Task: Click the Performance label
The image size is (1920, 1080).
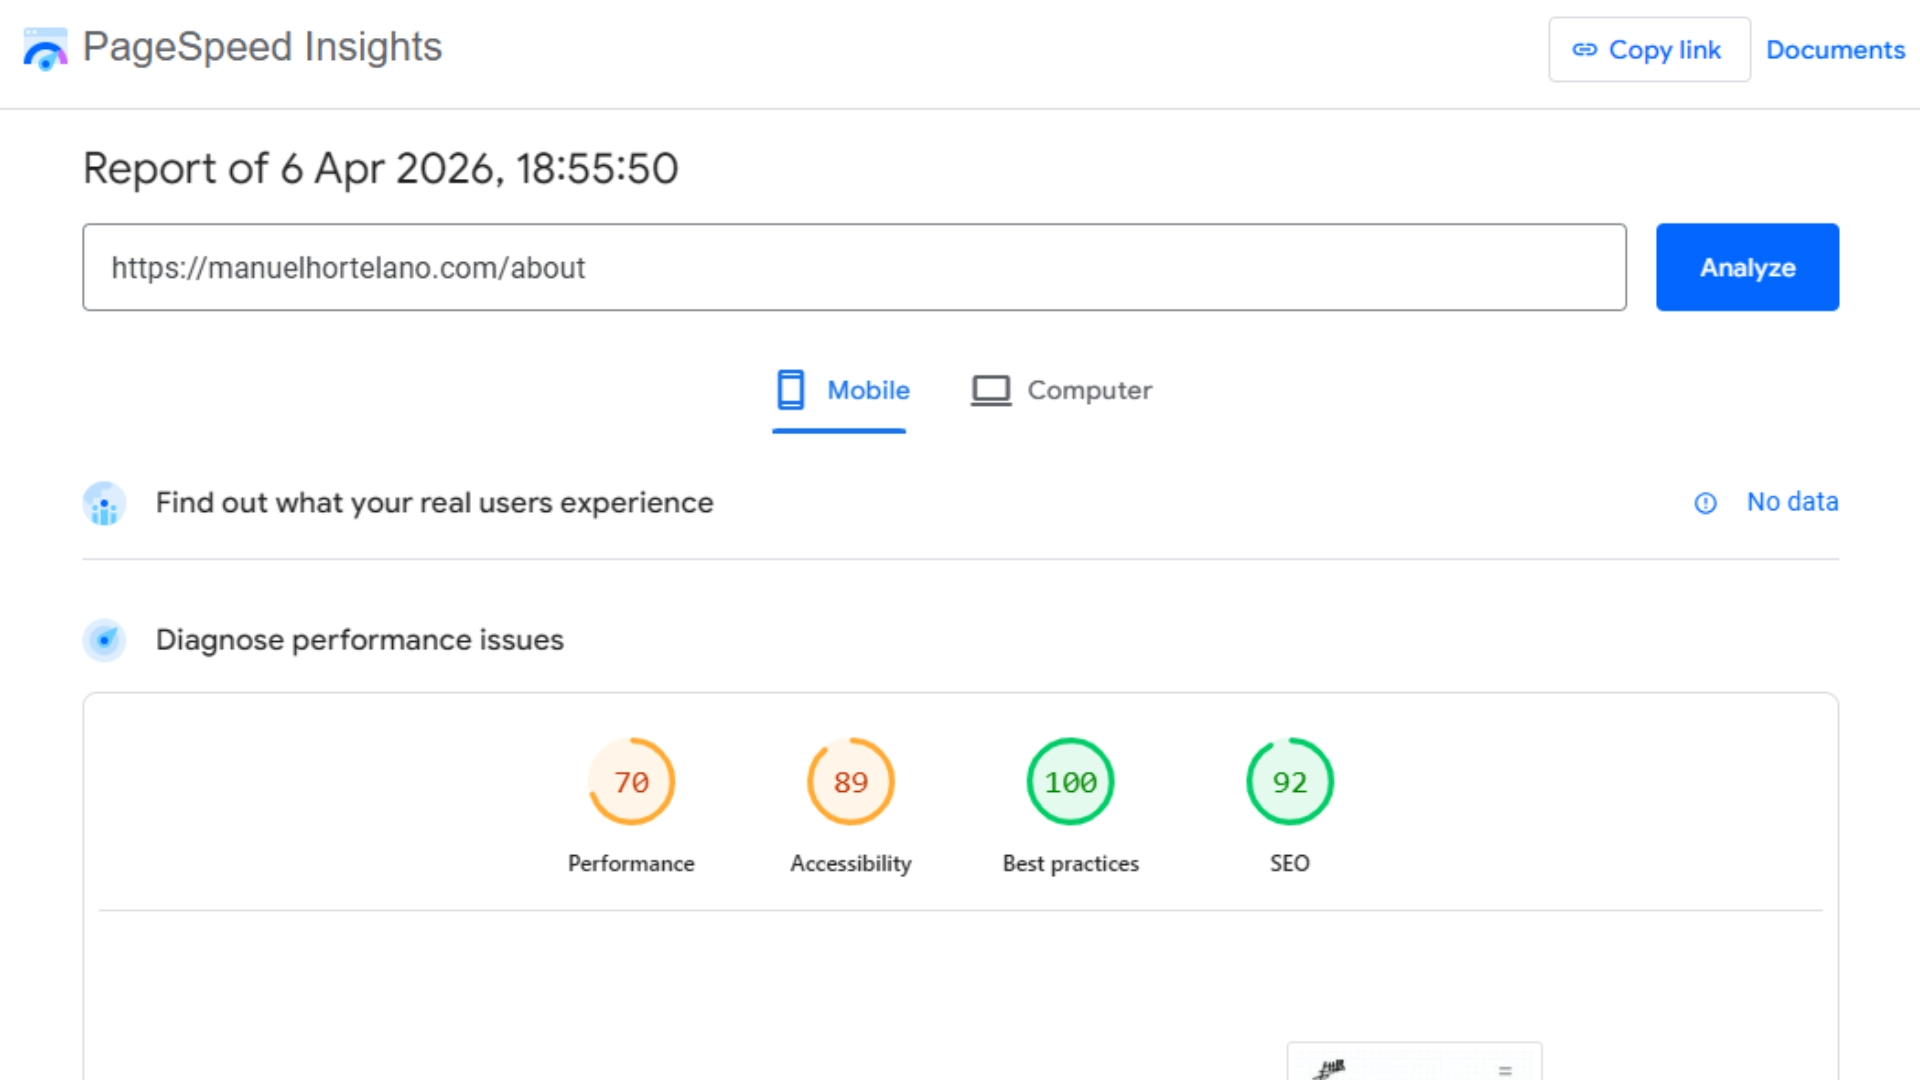Action: click(x=631, y=863)
